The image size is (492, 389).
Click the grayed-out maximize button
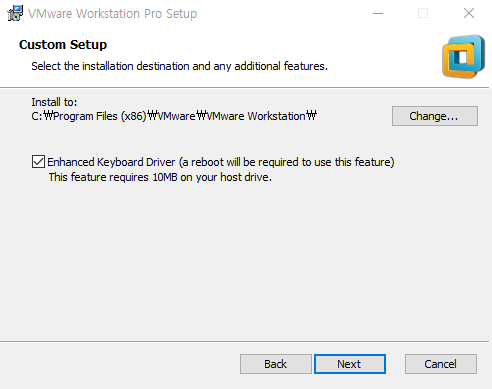[423, 13]
